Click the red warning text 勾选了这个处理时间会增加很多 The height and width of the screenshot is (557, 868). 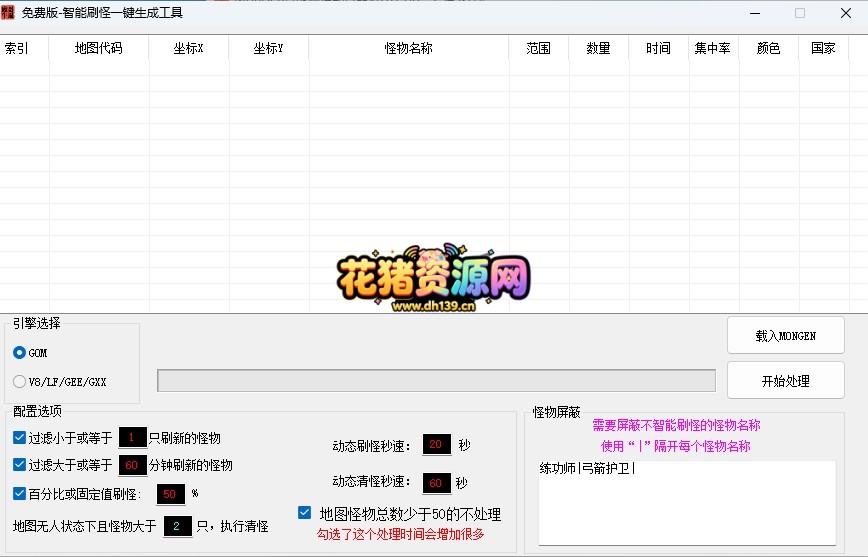point(401,534)
